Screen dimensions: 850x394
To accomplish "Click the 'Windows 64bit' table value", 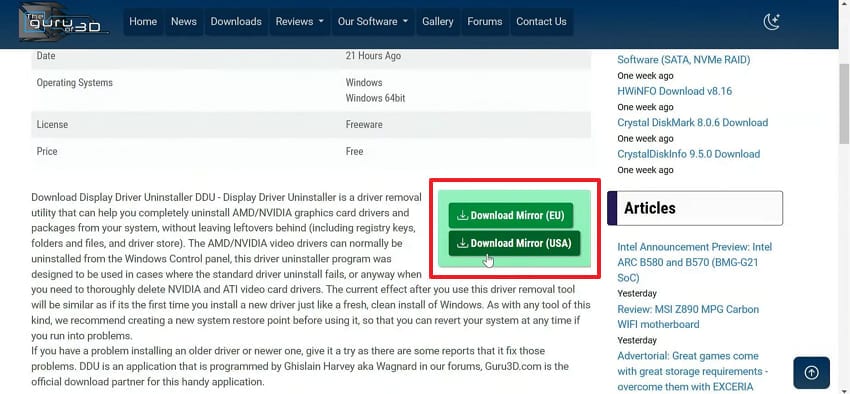I will (375, 98).
